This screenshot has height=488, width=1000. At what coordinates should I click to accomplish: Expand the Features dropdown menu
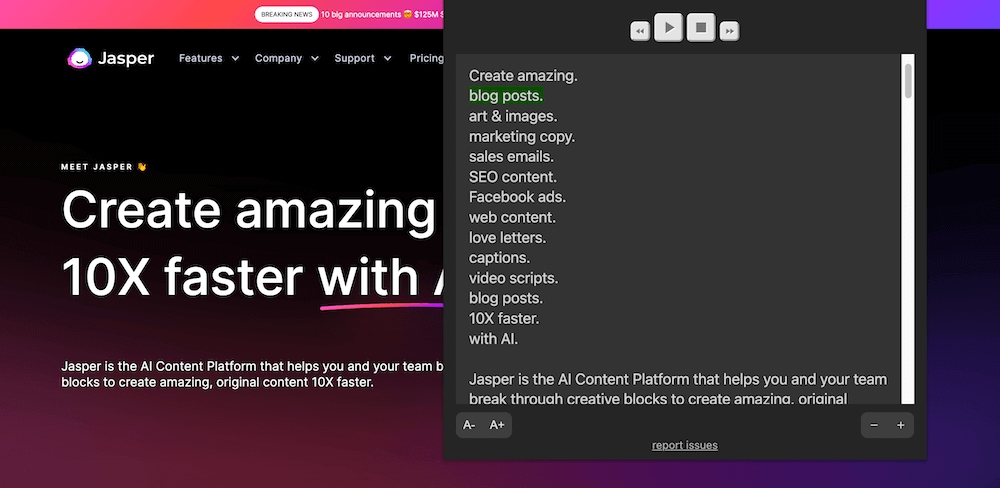209,58
